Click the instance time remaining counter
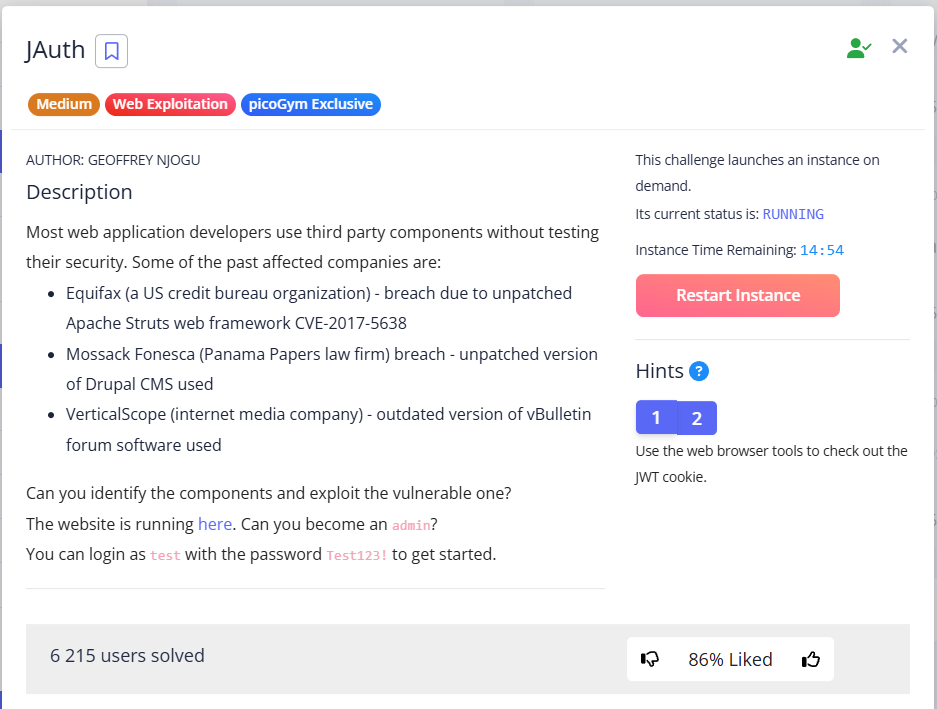 pyautogui.click(x=821, y=250)
